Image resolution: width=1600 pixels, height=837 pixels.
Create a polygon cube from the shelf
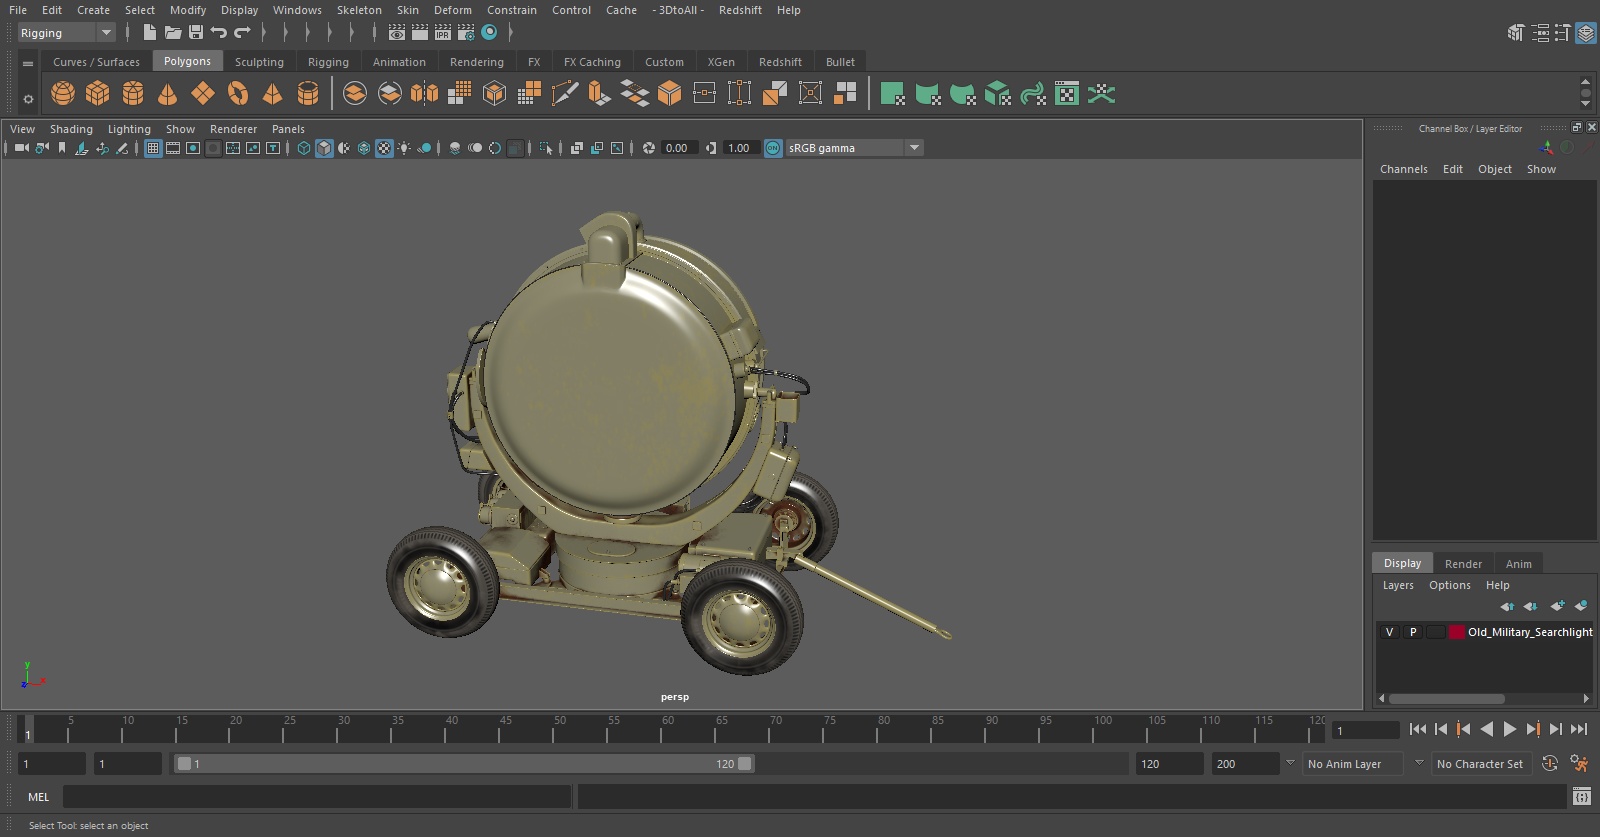[98, 94]
